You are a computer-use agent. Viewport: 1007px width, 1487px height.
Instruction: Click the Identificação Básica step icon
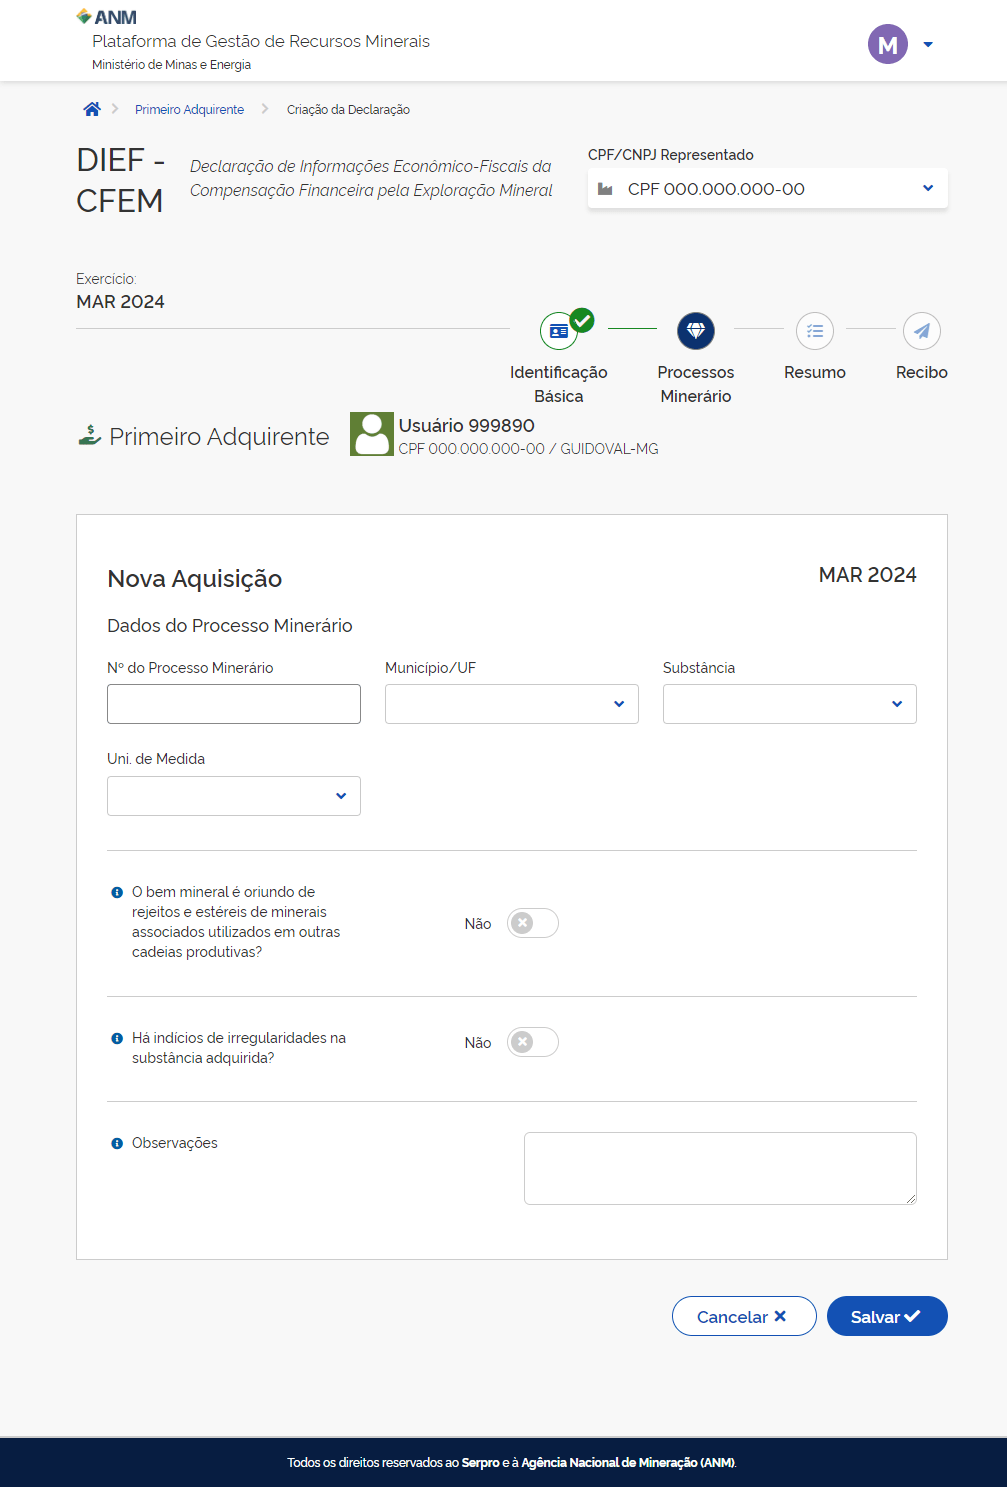[559, 331]
